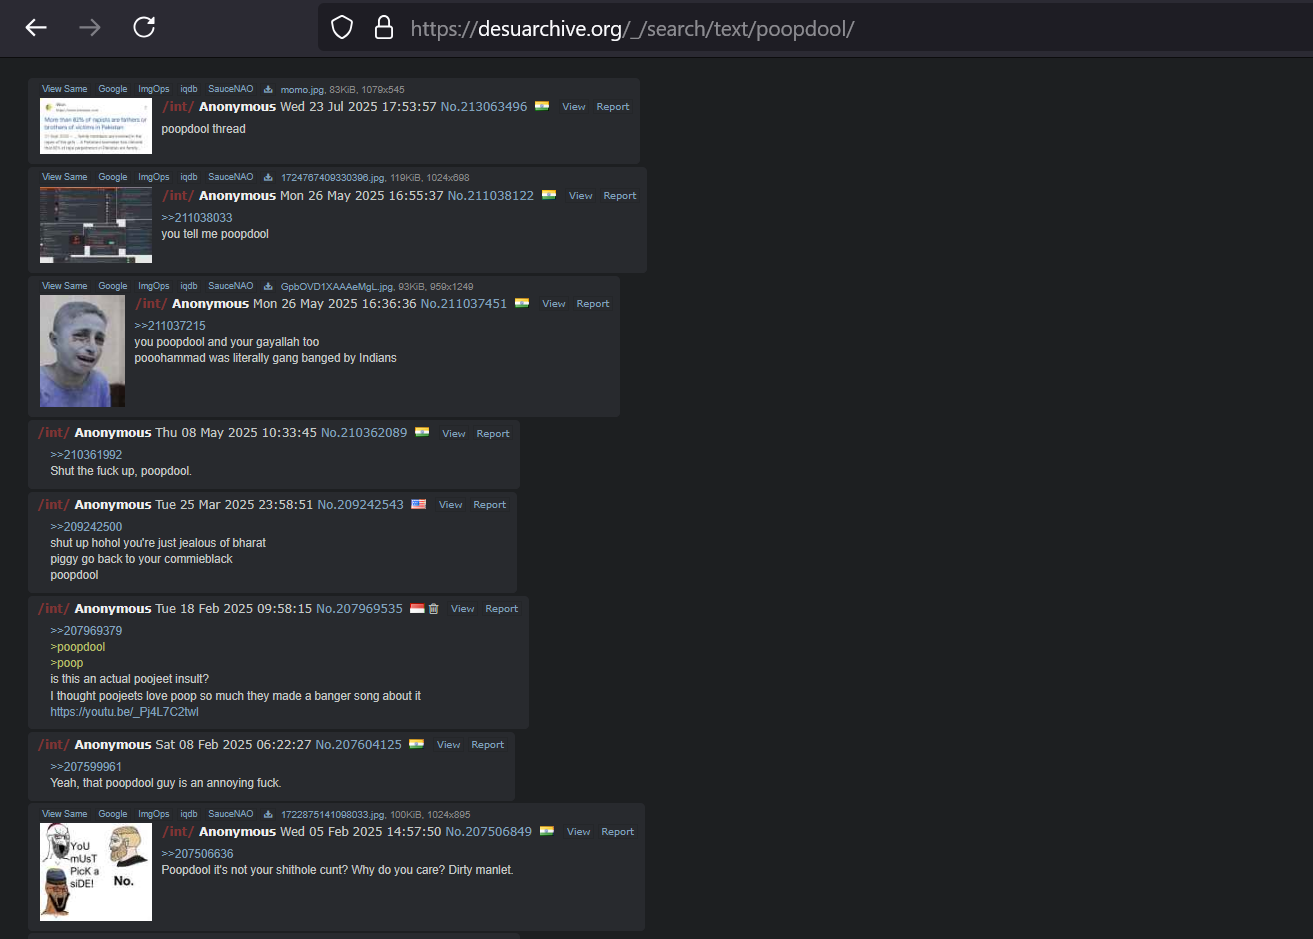
Task: Click iqdb link for 1722875141098033.jpg
Action: (189, 814)
